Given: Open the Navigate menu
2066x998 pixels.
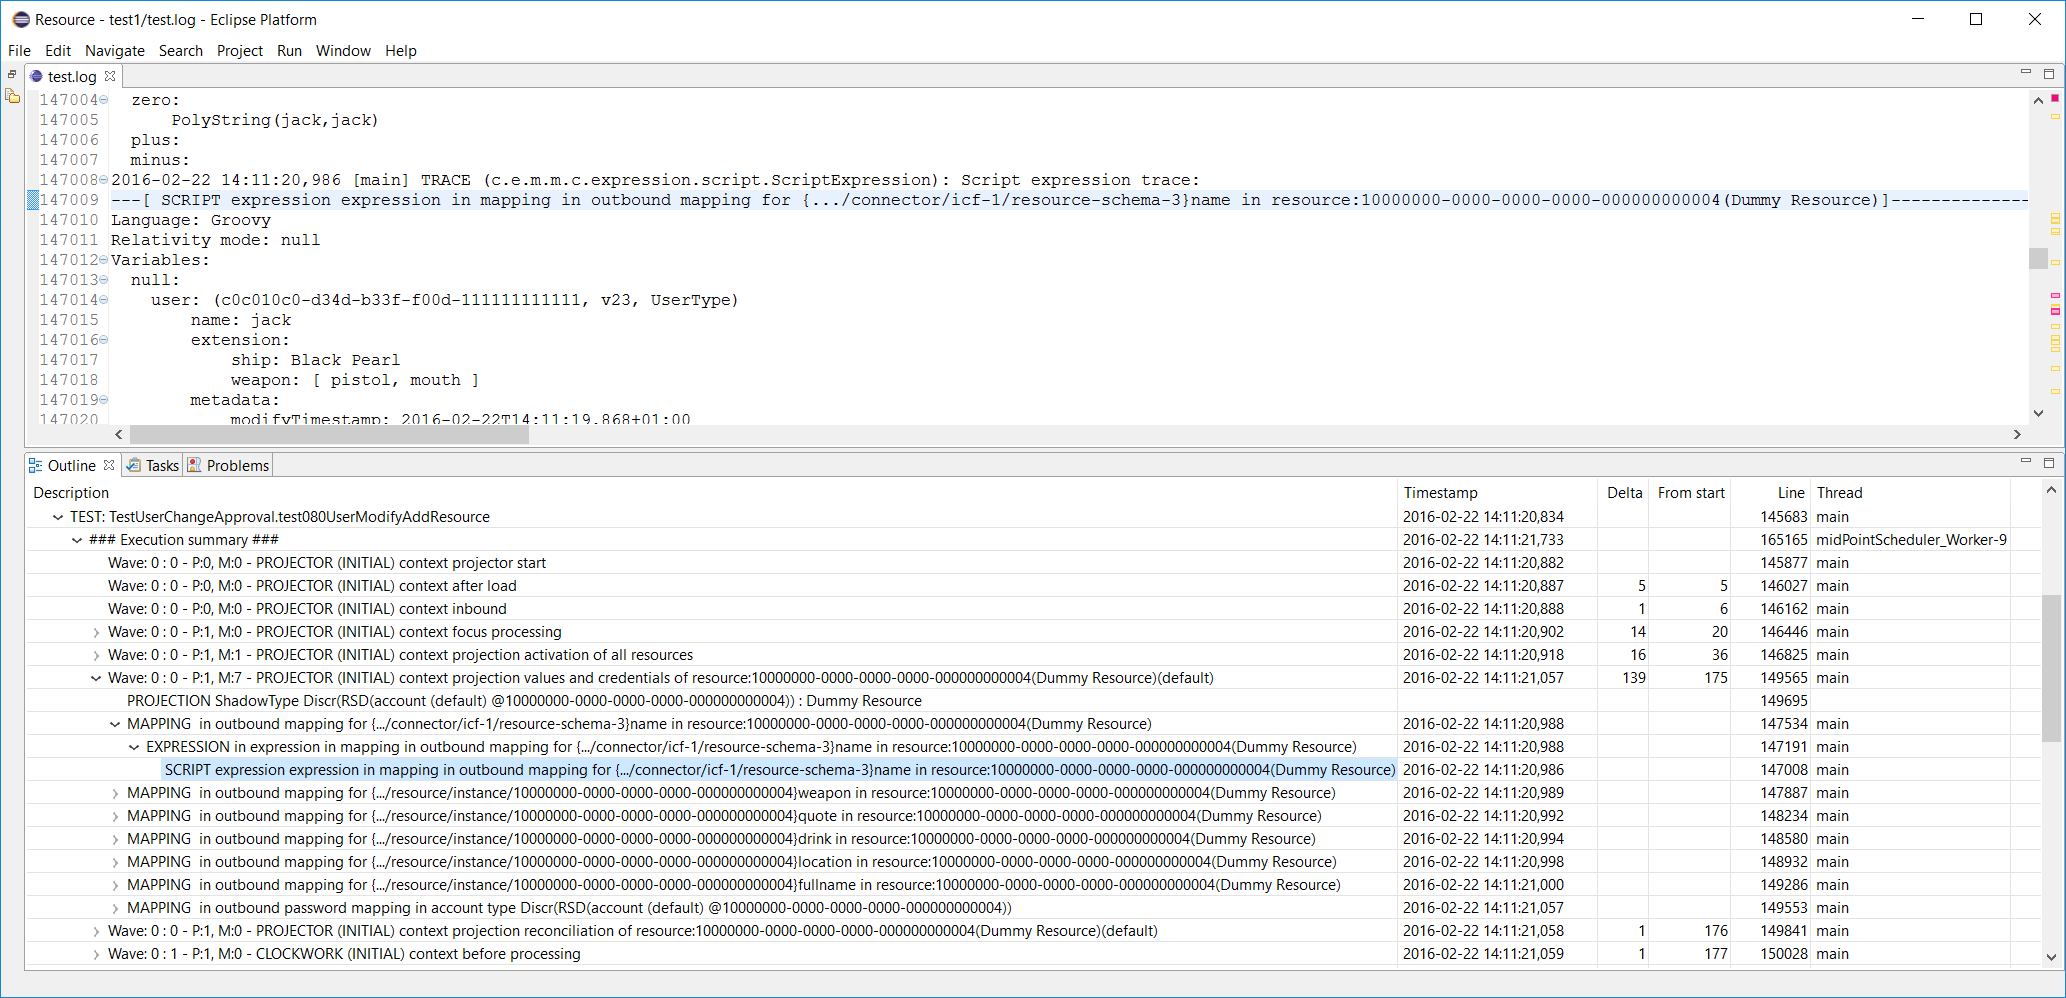Looking at the screenshot, I should point(114,51).
